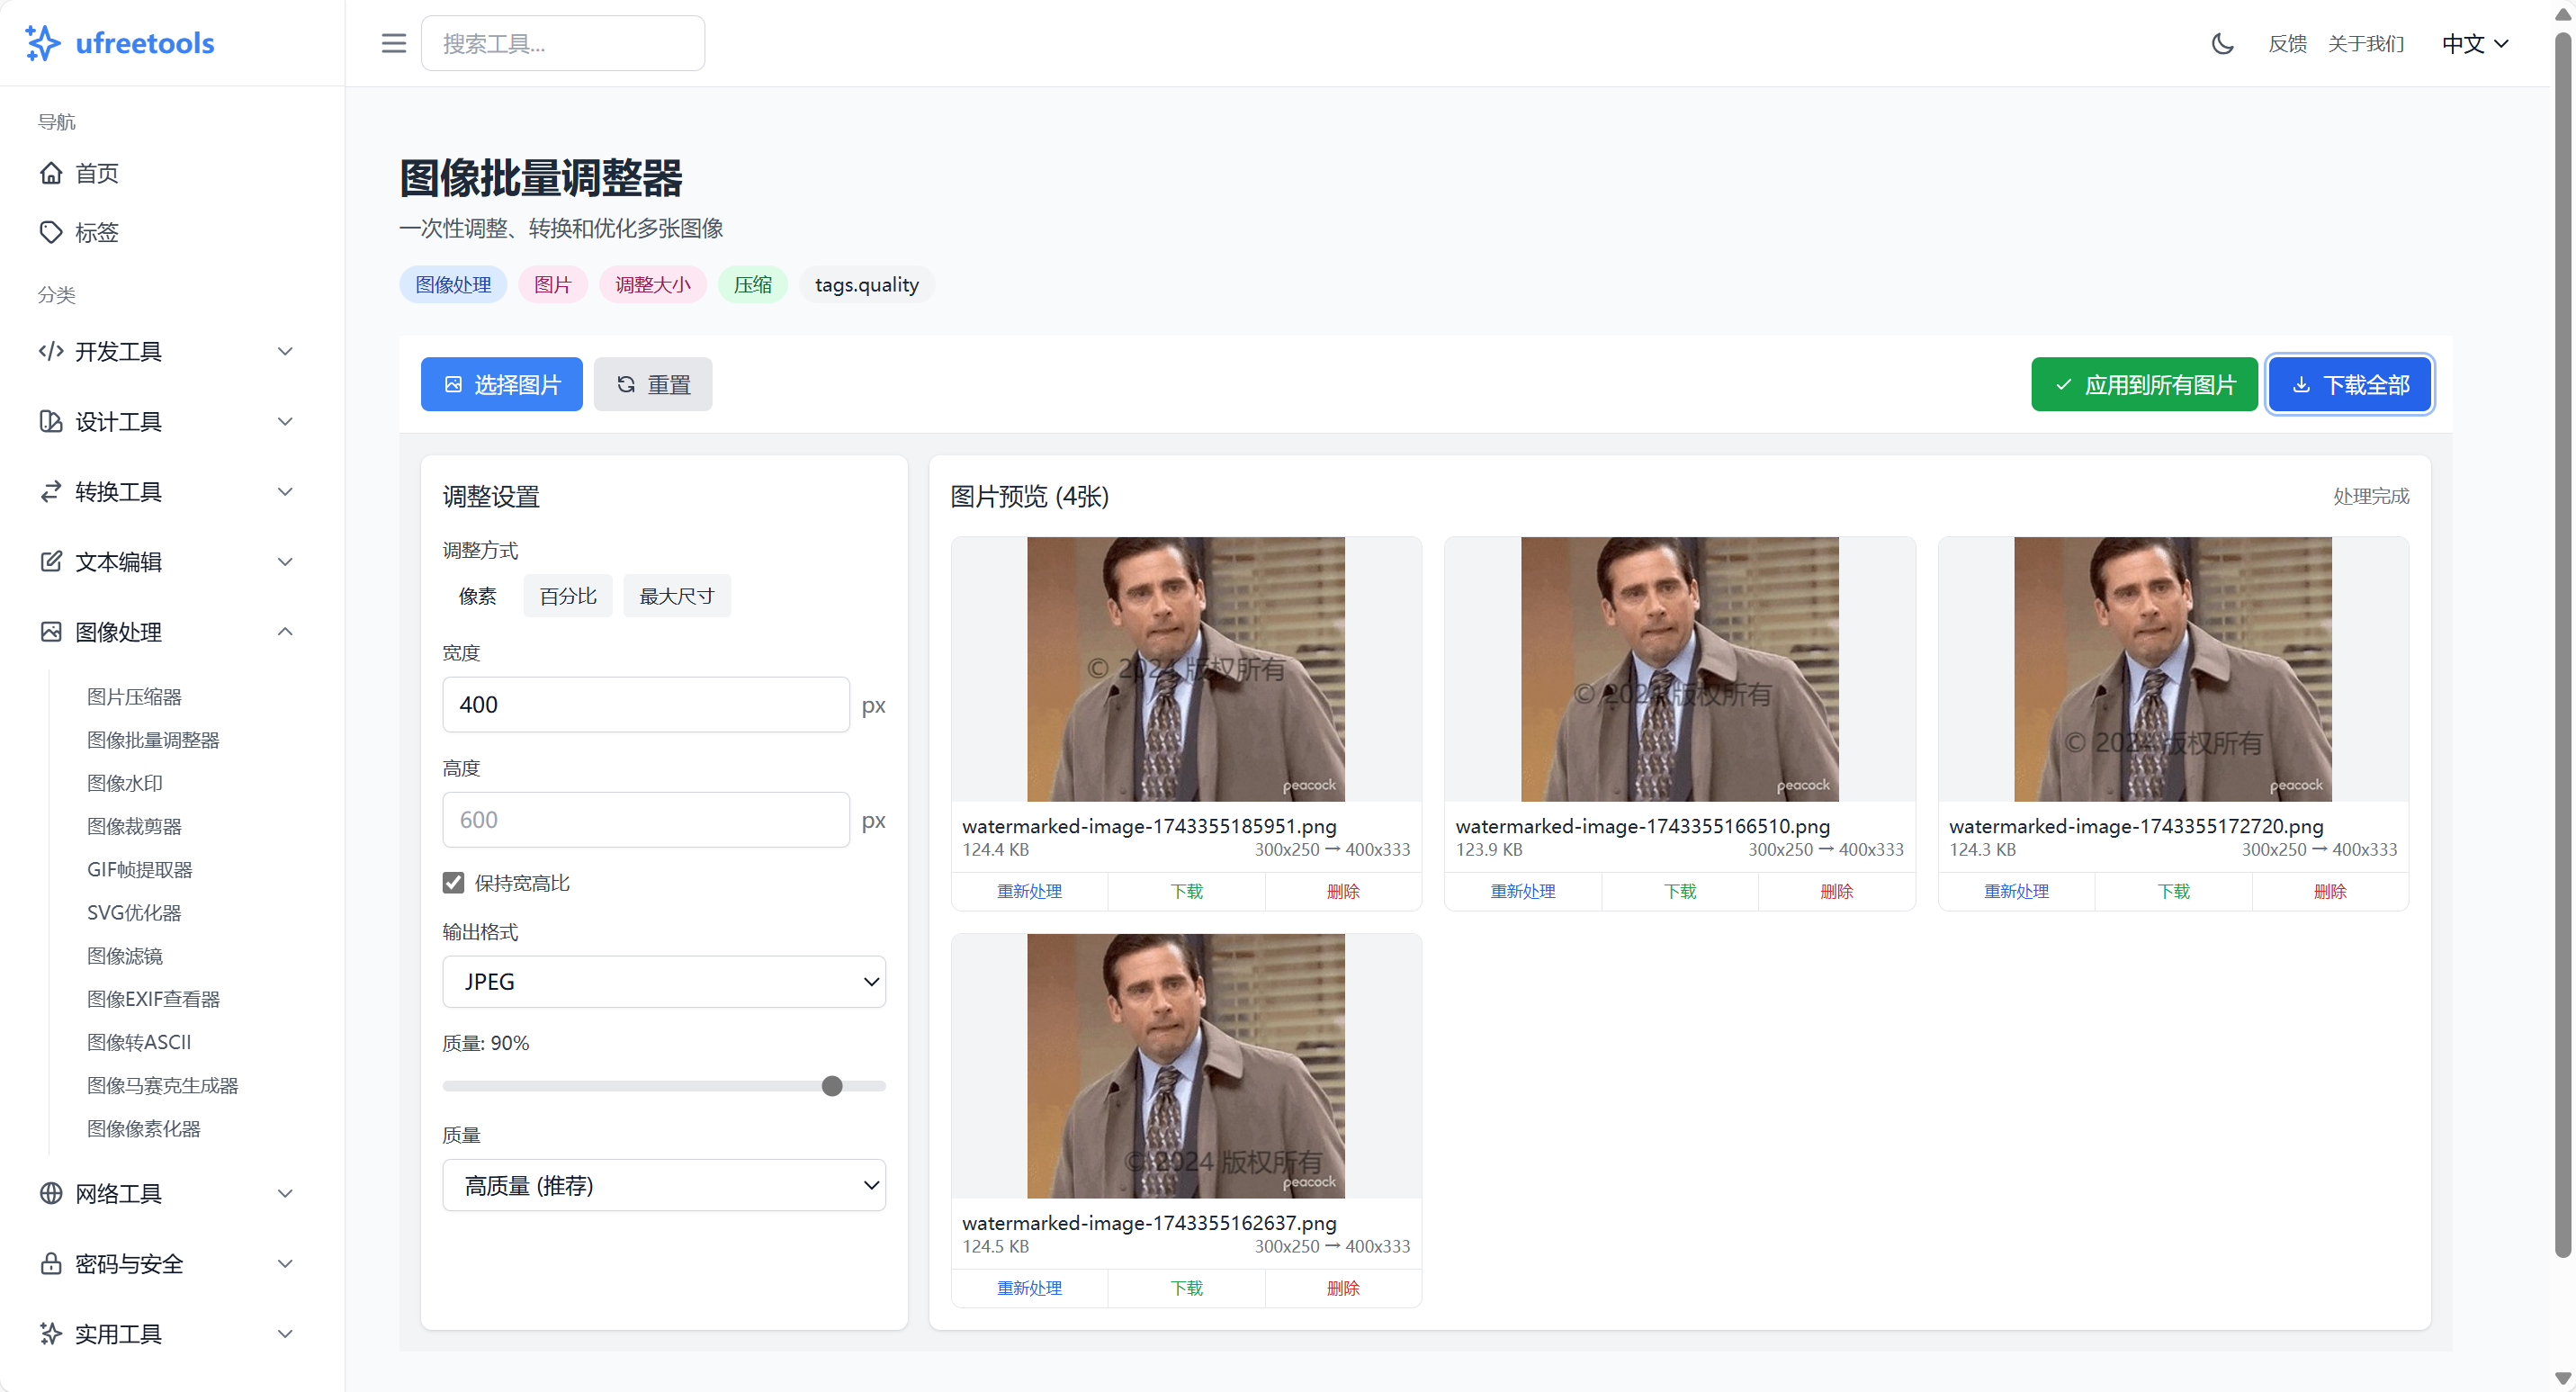Click the 质量 90% slider handle
The image size is (2576, 1392).
(x=832, y=1086)
